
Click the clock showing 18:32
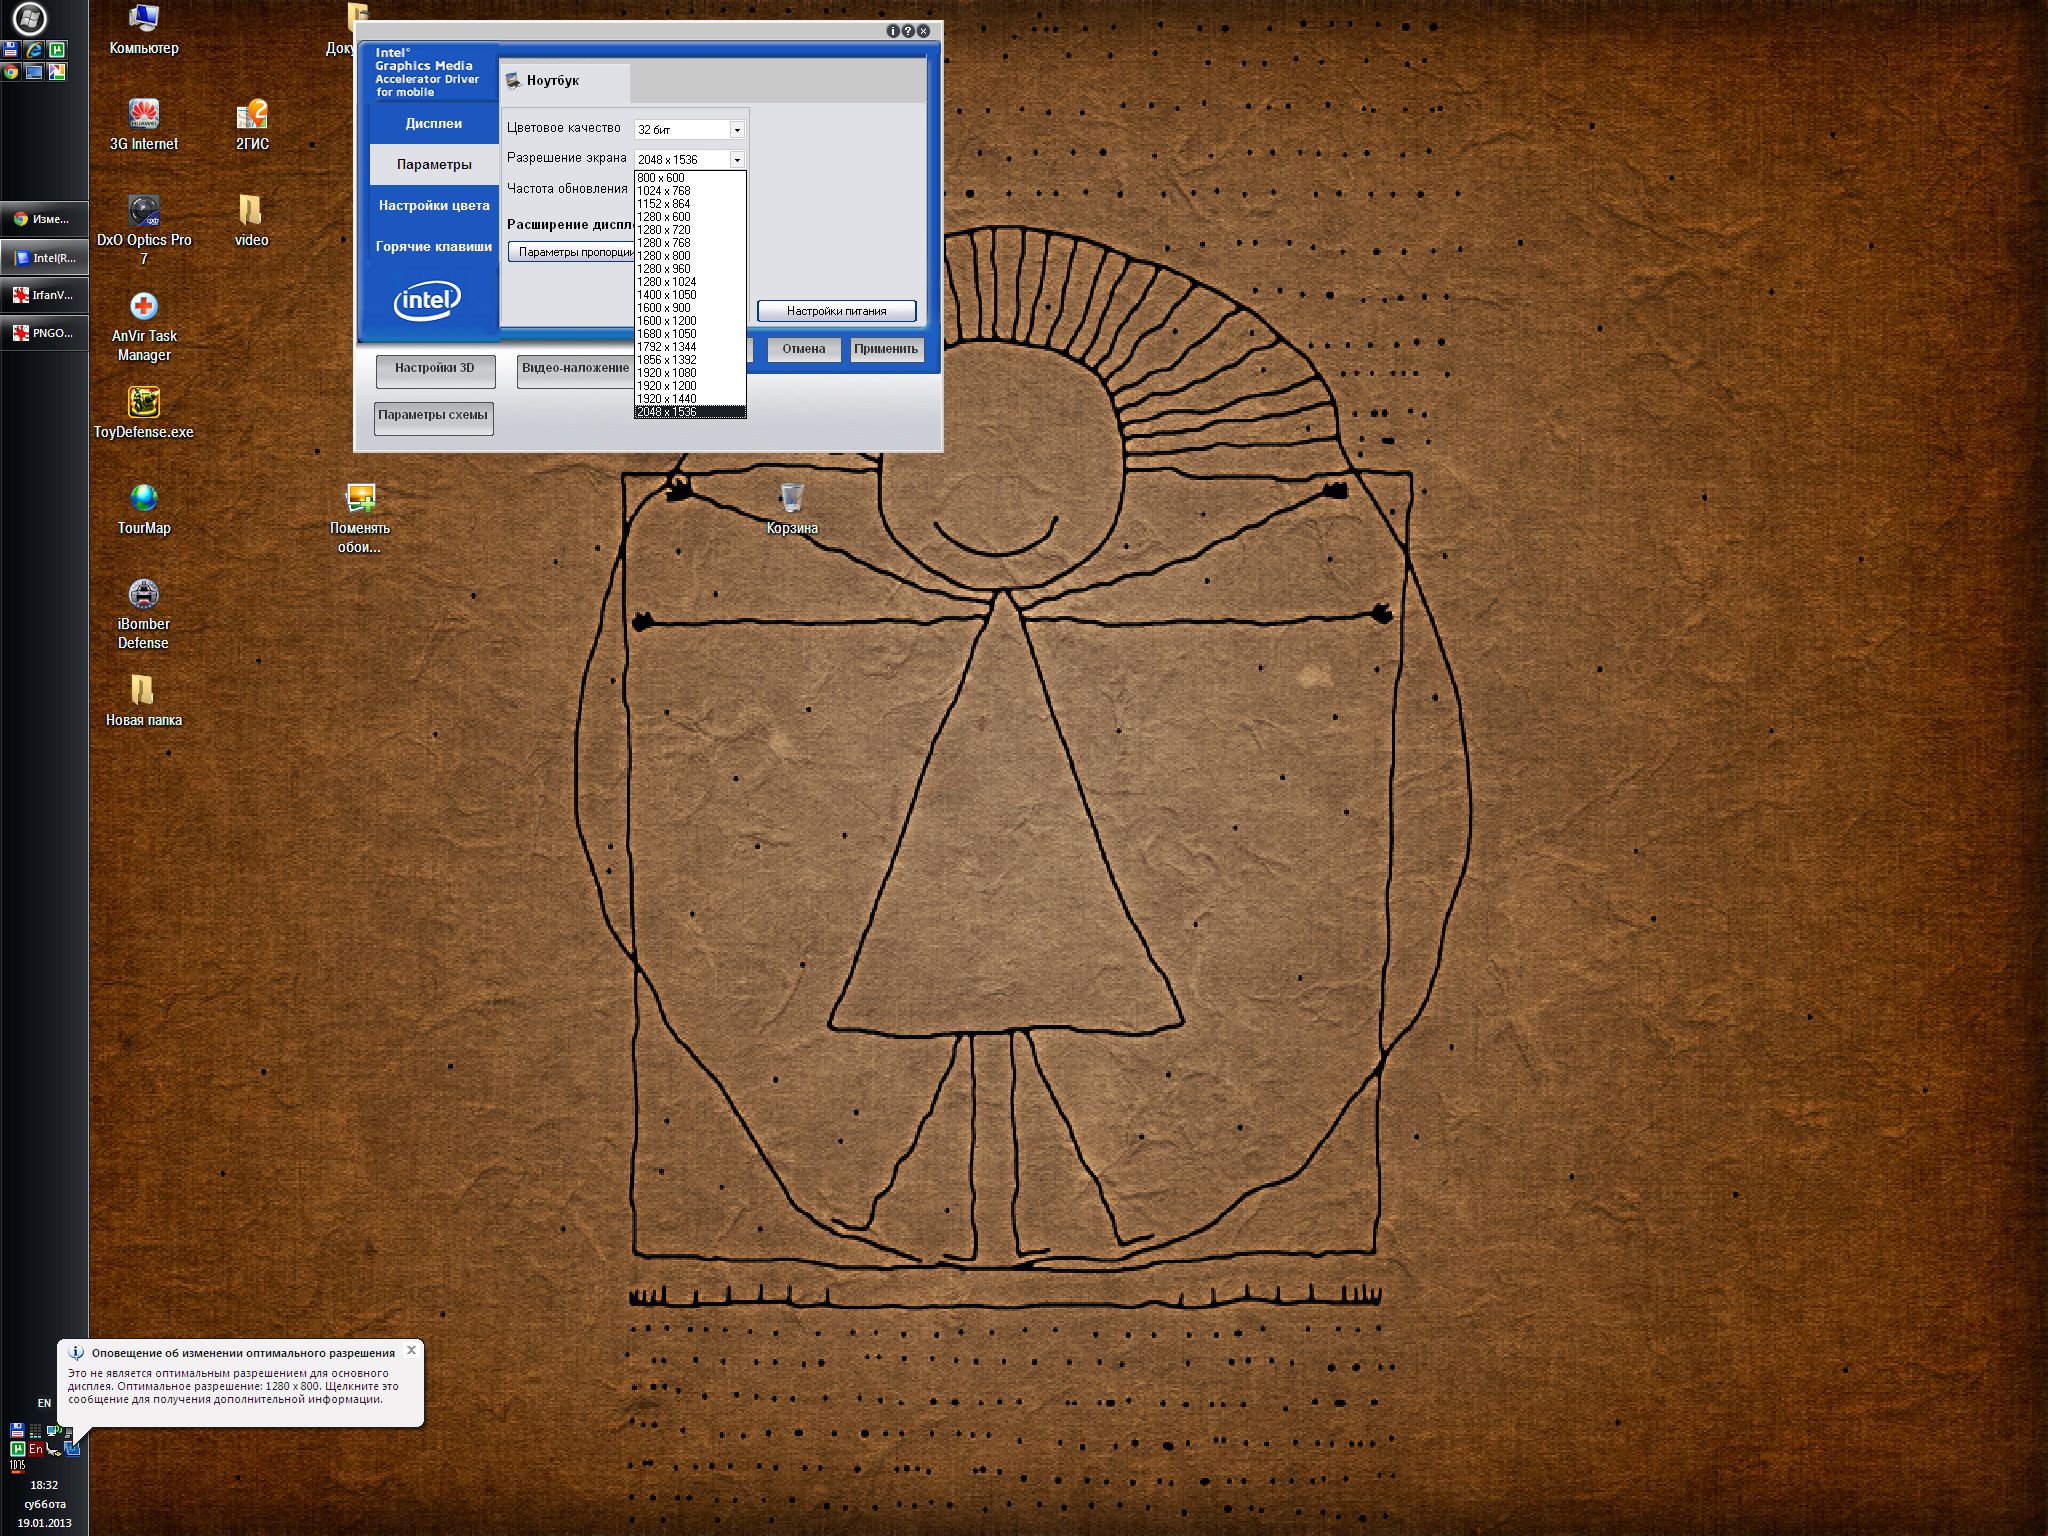(x=44, y=1485)
